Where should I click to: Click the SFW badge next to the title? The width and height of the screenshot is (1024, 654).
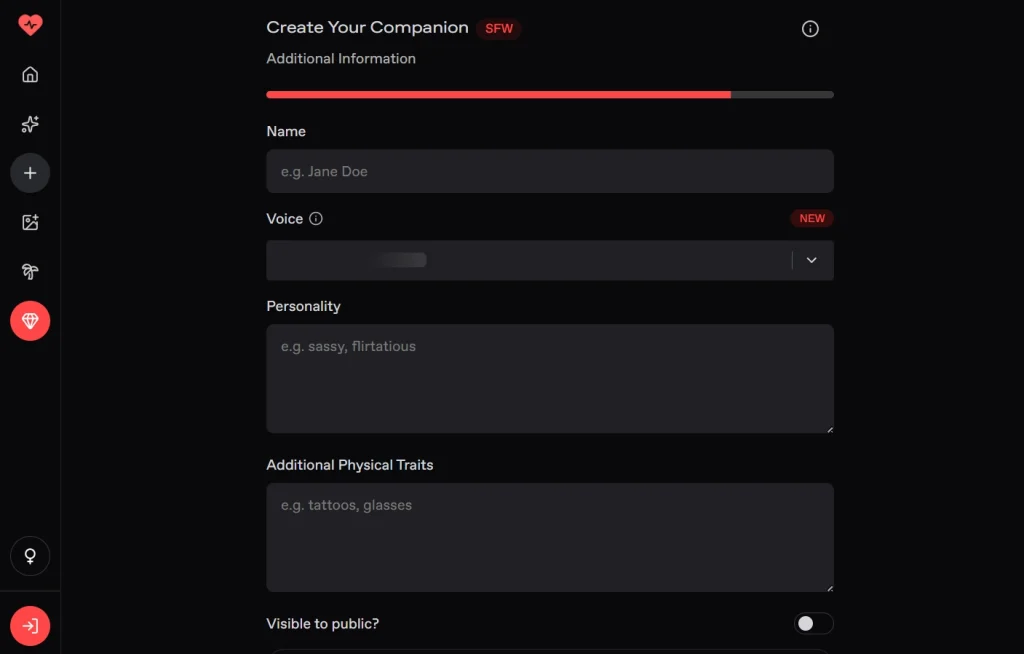(x=499, y=28)
